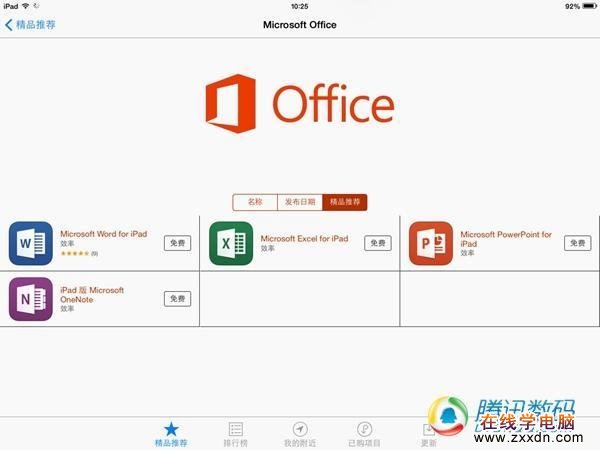
Task: Open the 已购项目 purchased tab
Action: point(364,435)
